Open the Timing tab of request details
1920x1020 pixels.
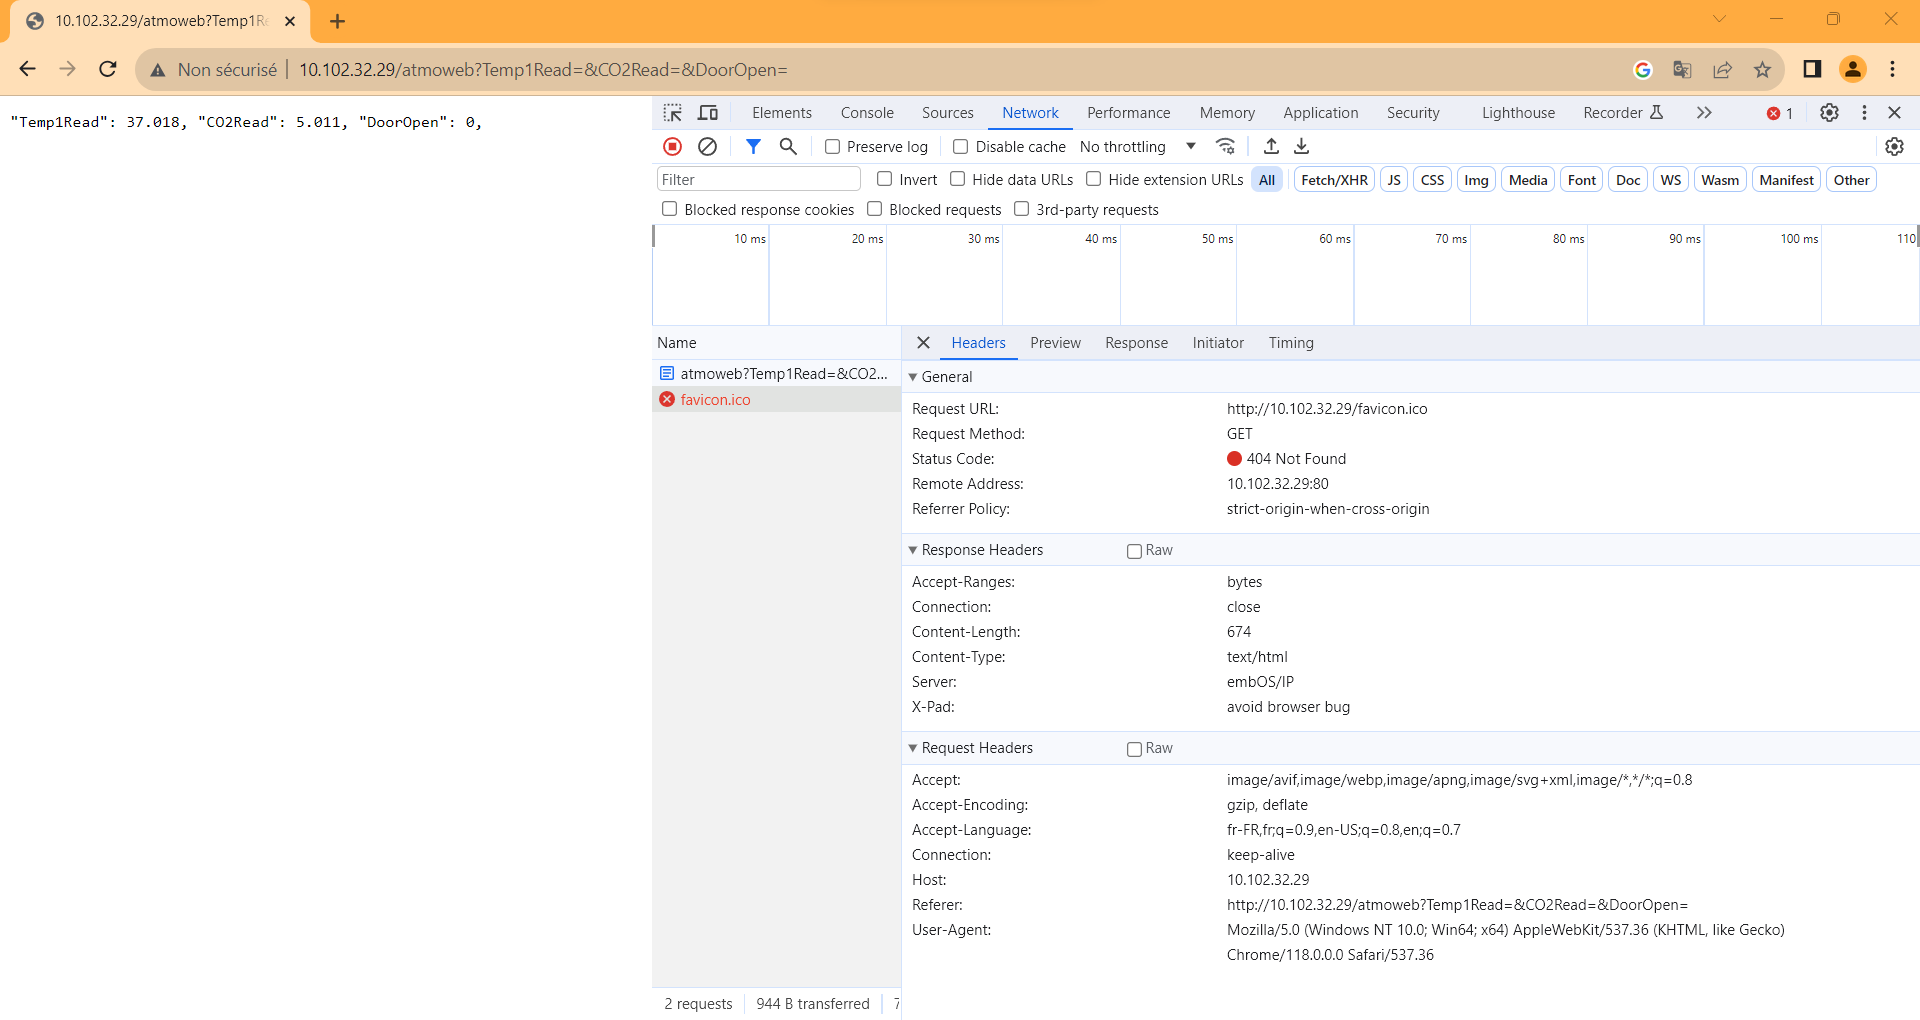(1290, 343)
